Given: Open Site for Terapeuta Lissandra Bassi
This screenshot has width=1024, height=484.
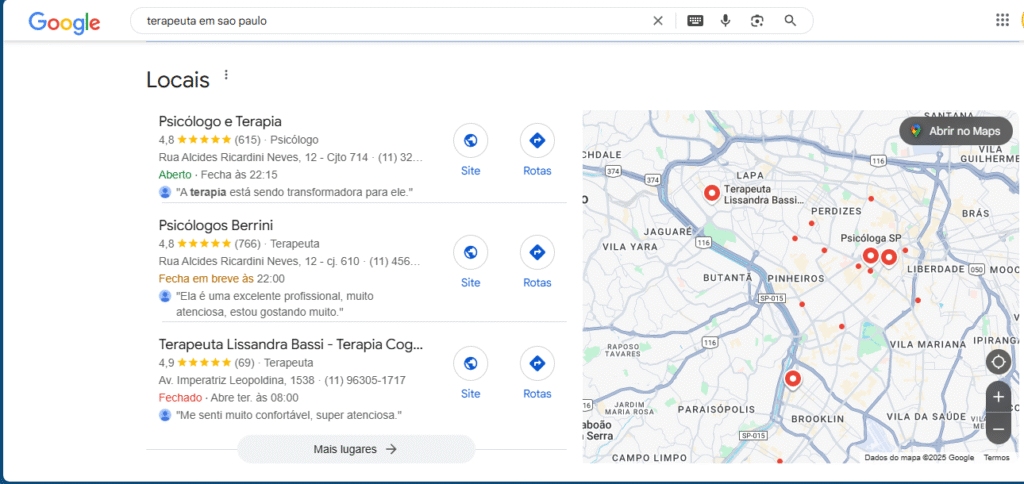Looking at the screenshot, I should point(470,374).
